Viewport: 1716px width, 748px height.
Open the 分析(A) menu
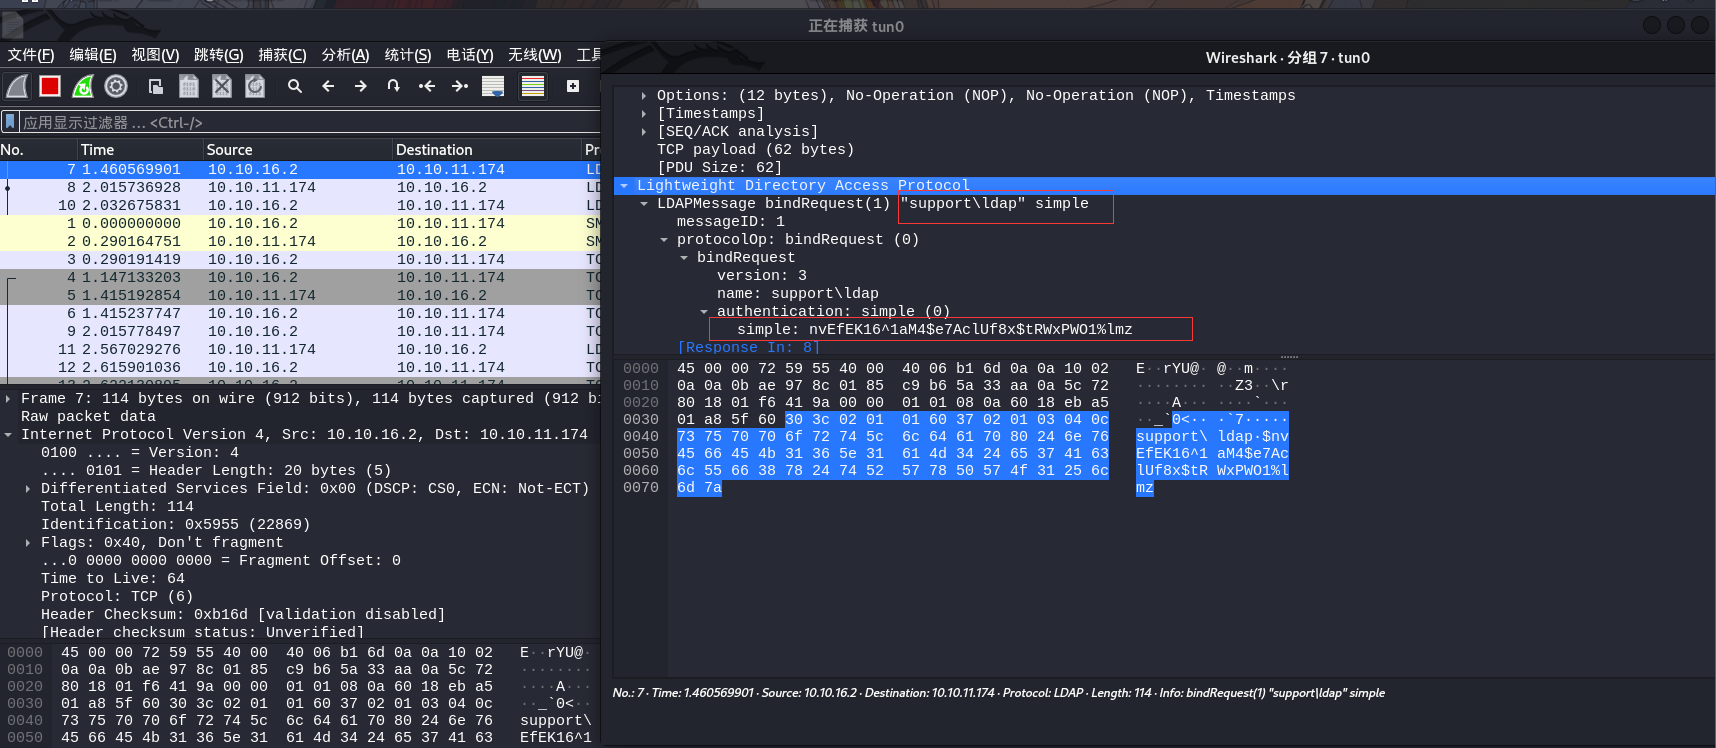point(345,55)
